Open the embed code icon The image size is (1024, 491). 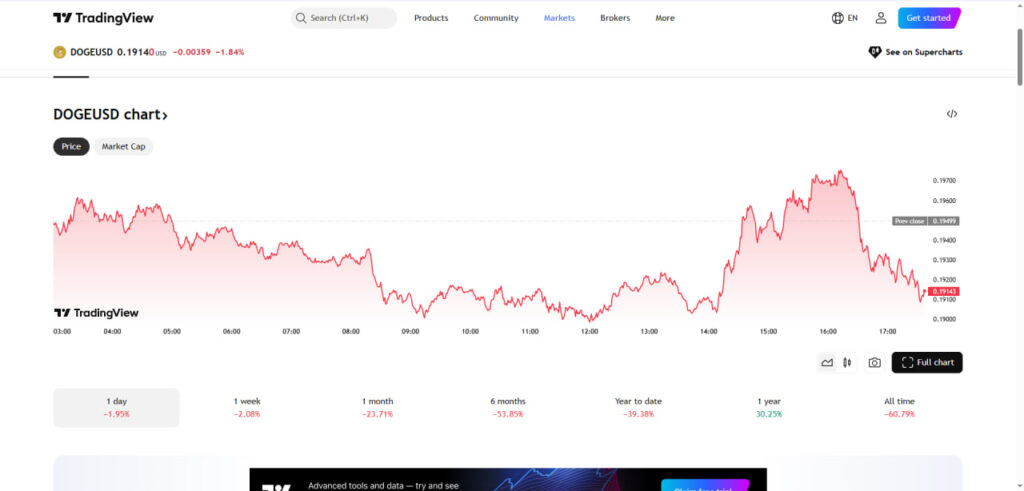click(952, 114)
